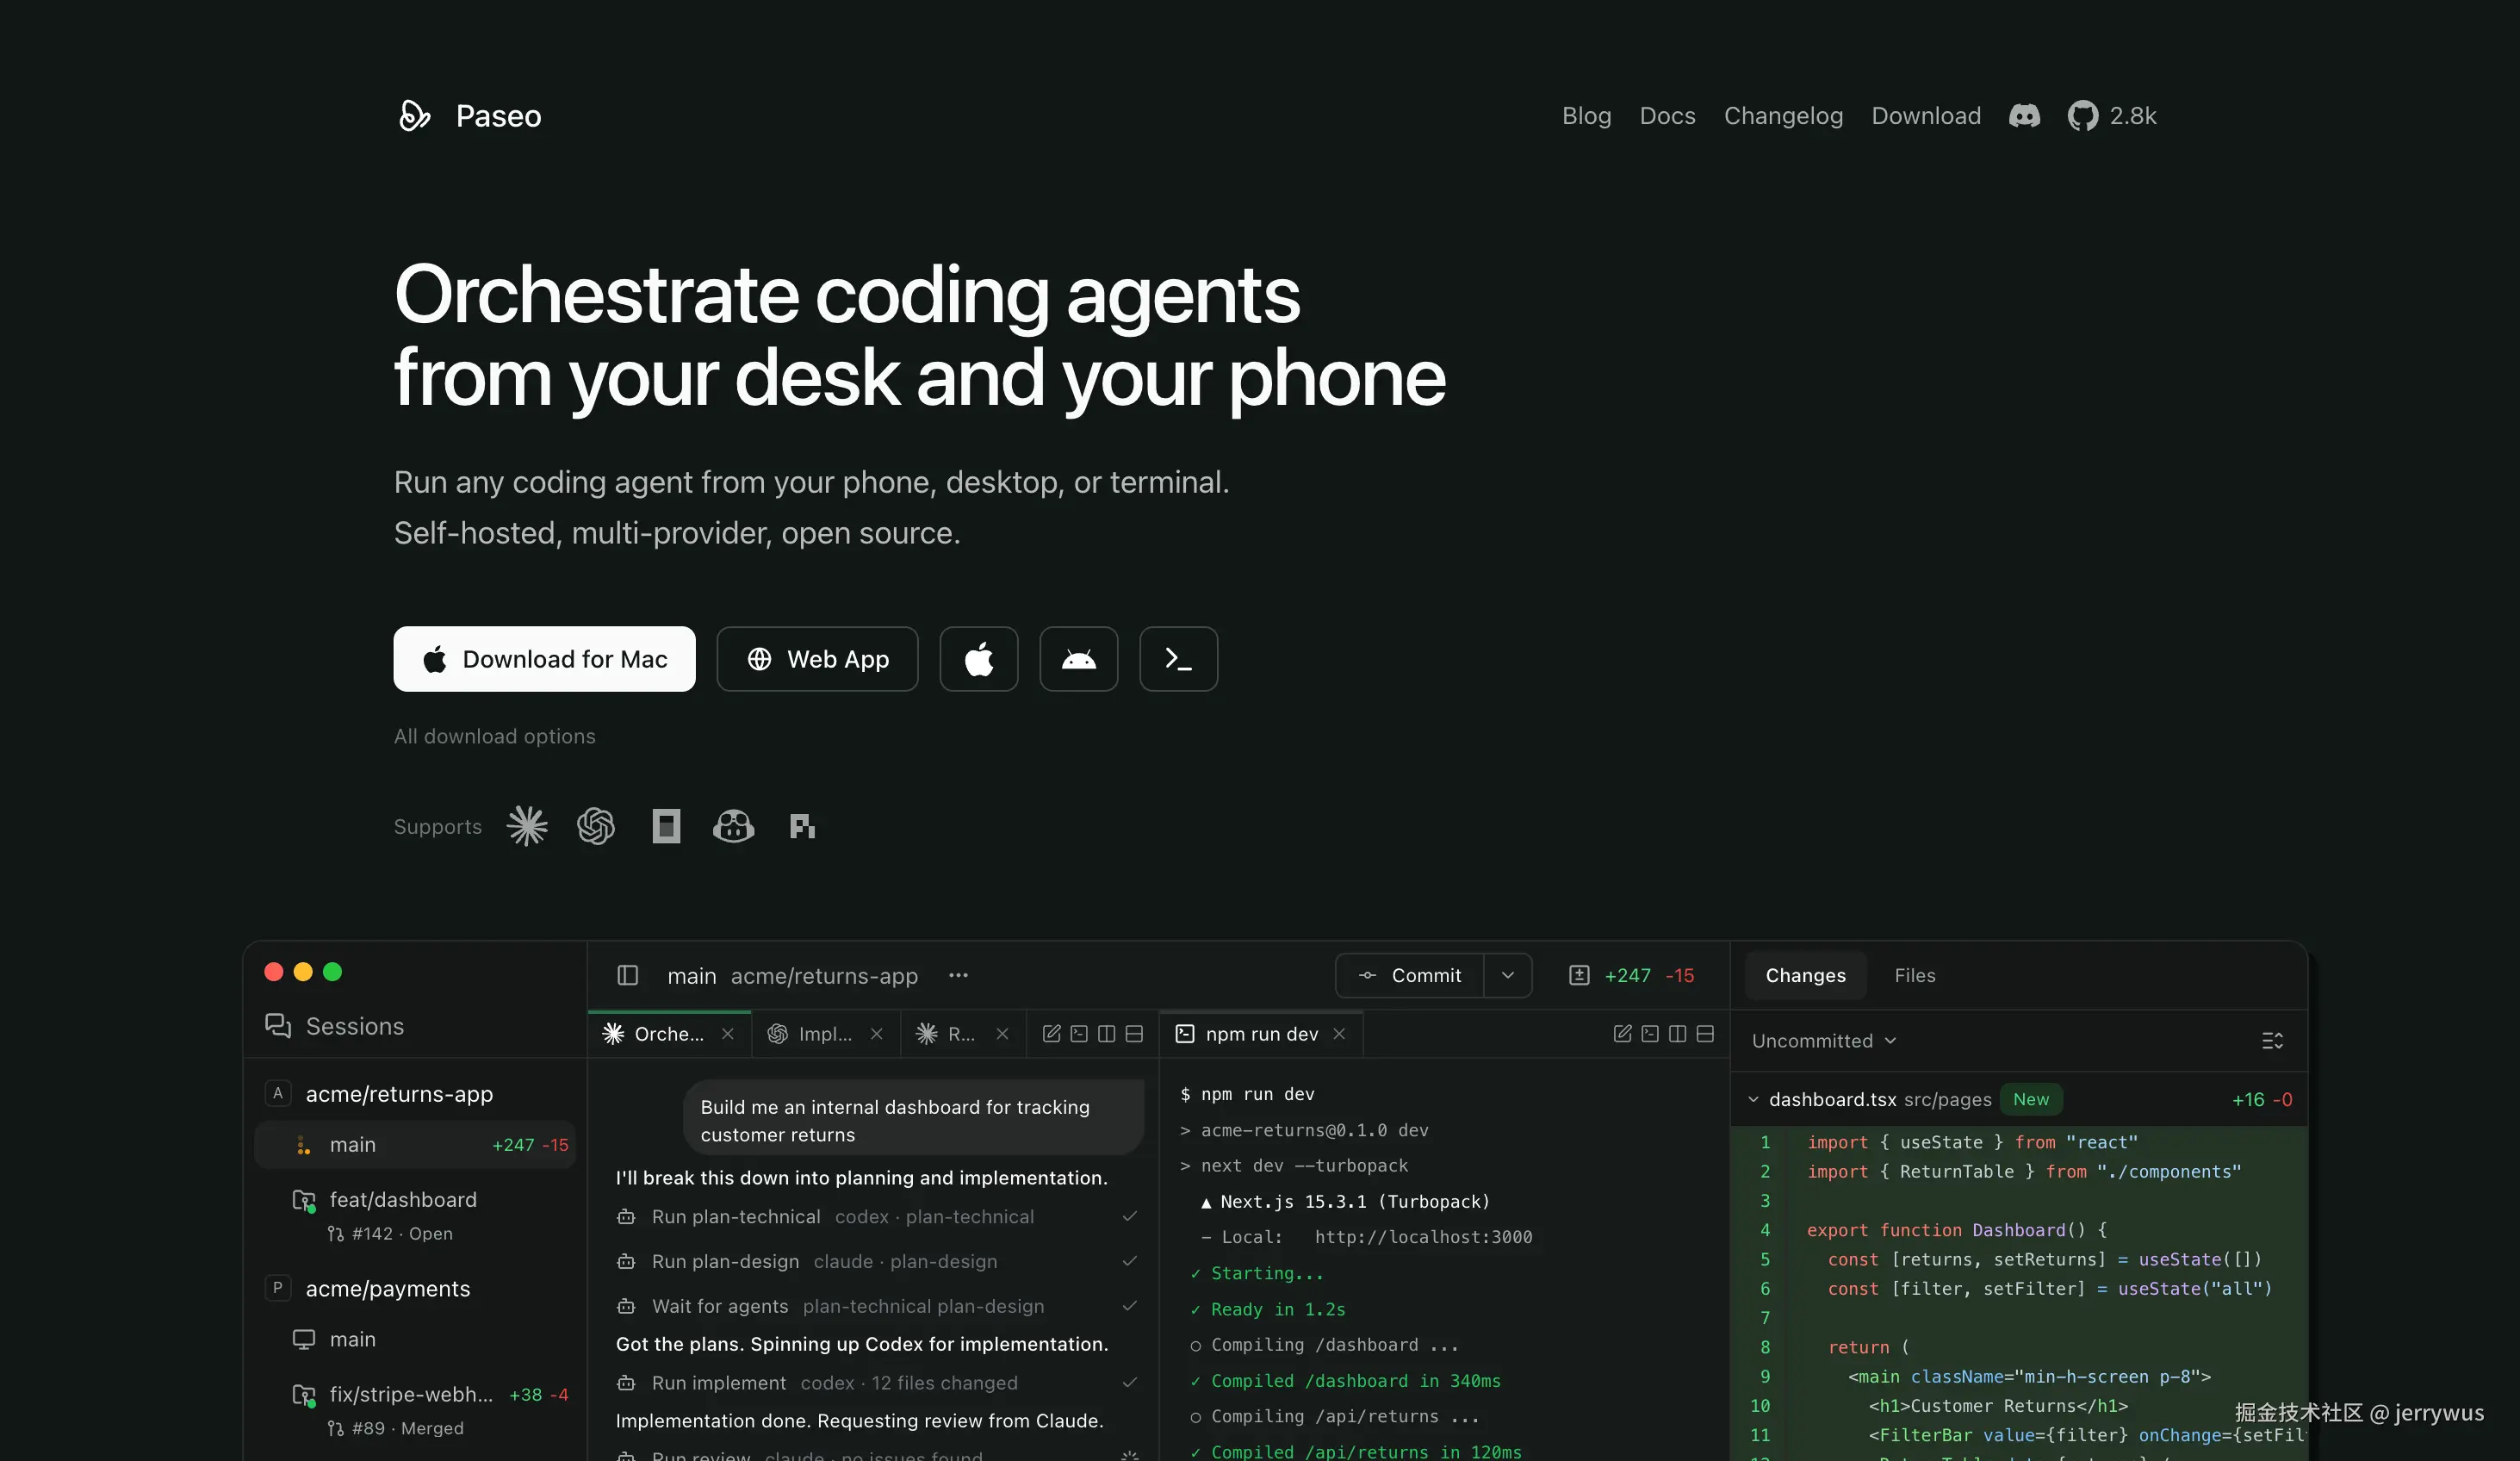2520x1461 pixels.
Task: Open the GitHub icon showing 2.8k
Action: click(2083, 116)
